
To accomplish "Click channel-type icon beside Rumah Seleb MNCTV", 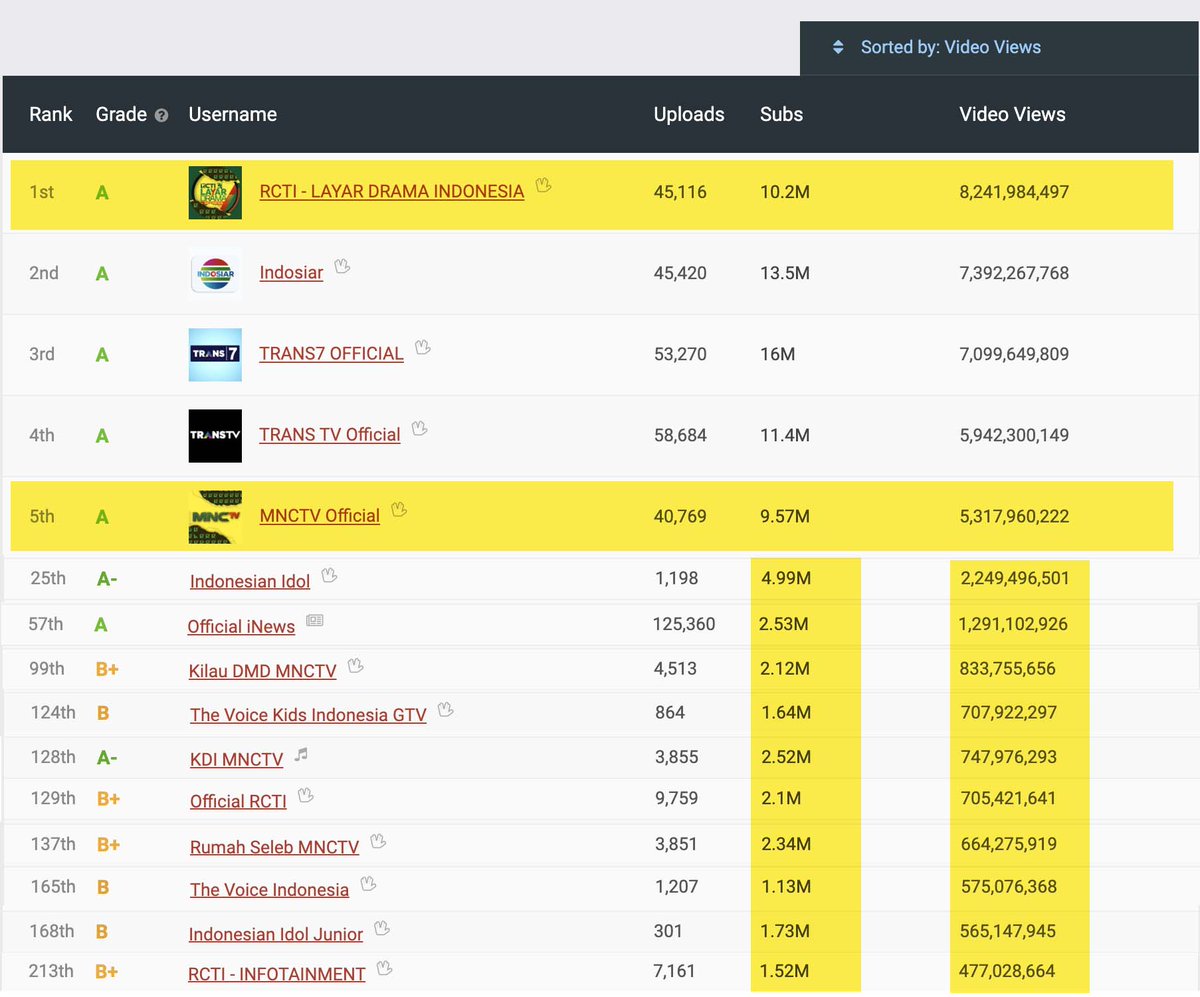I will click(378, 841).
